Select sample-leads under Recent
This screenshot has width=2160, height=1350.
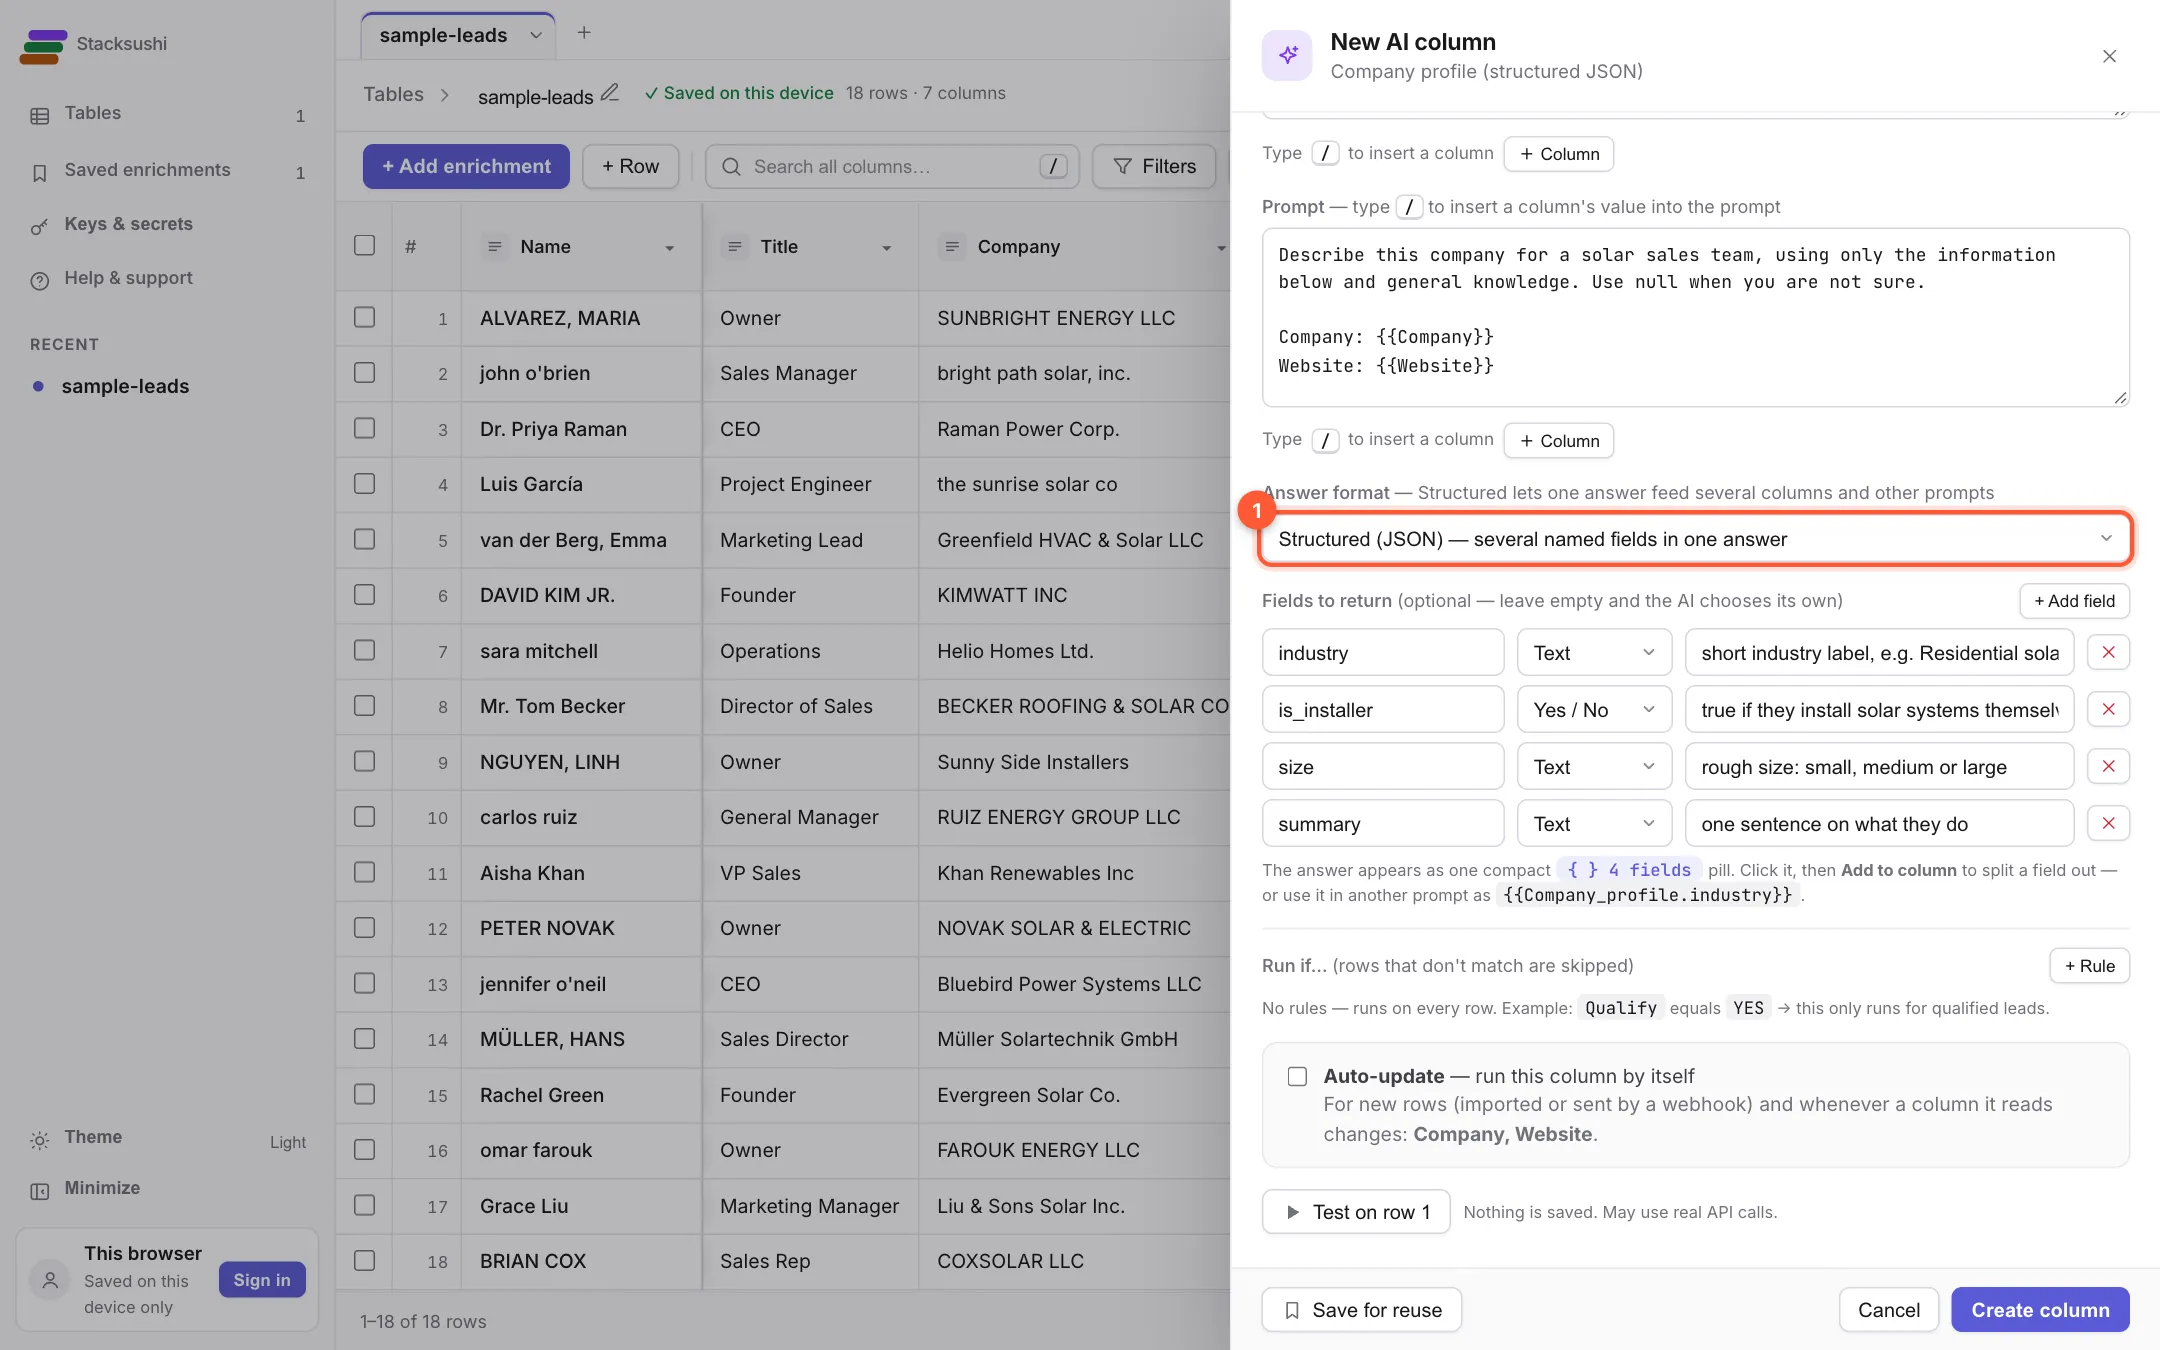[x=125, y=386]
